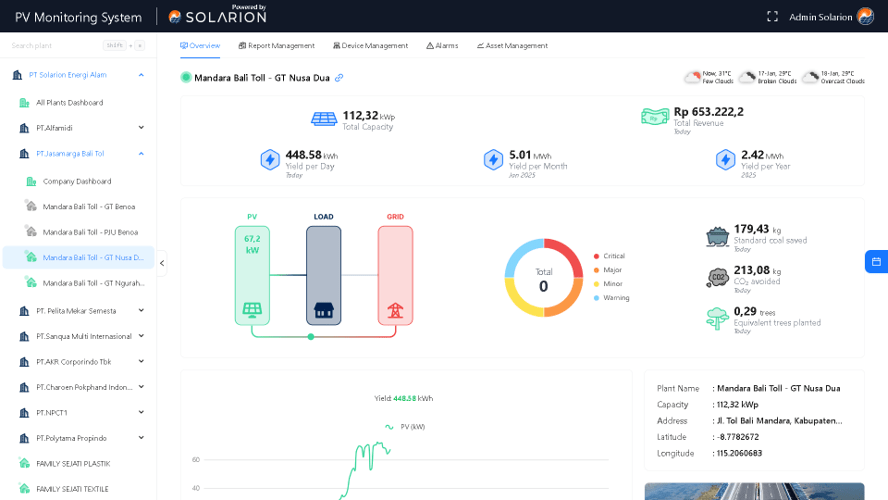Expand the PT.Alfamidi plant group
This screenshot has width=888, height=500.
(141, 127)
